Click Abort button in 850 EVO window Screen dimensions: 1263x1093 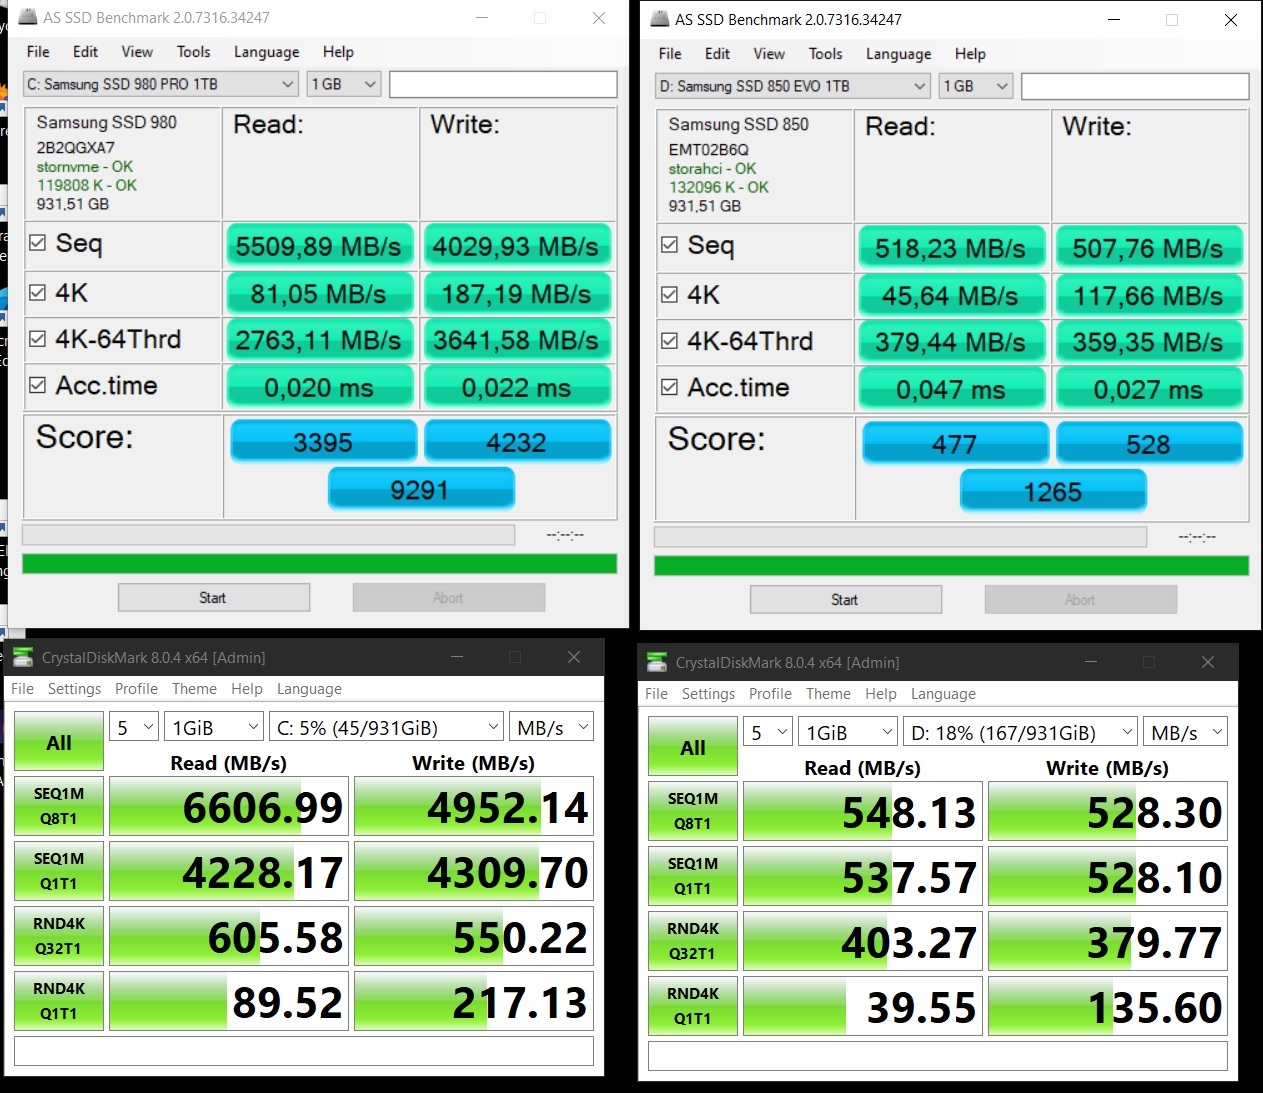click(x=1081, y=599)
